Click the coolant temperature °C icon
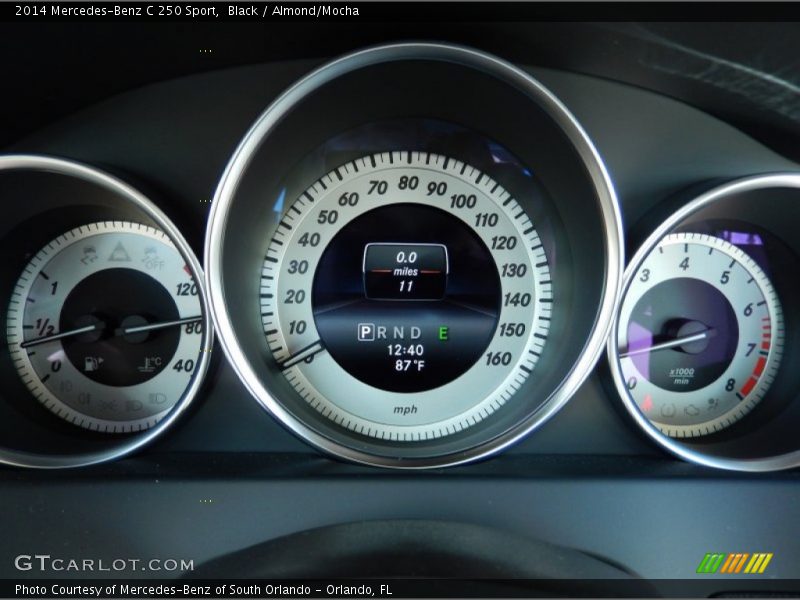Viewport: 800px width, 600px height. [x=150, y=364]
